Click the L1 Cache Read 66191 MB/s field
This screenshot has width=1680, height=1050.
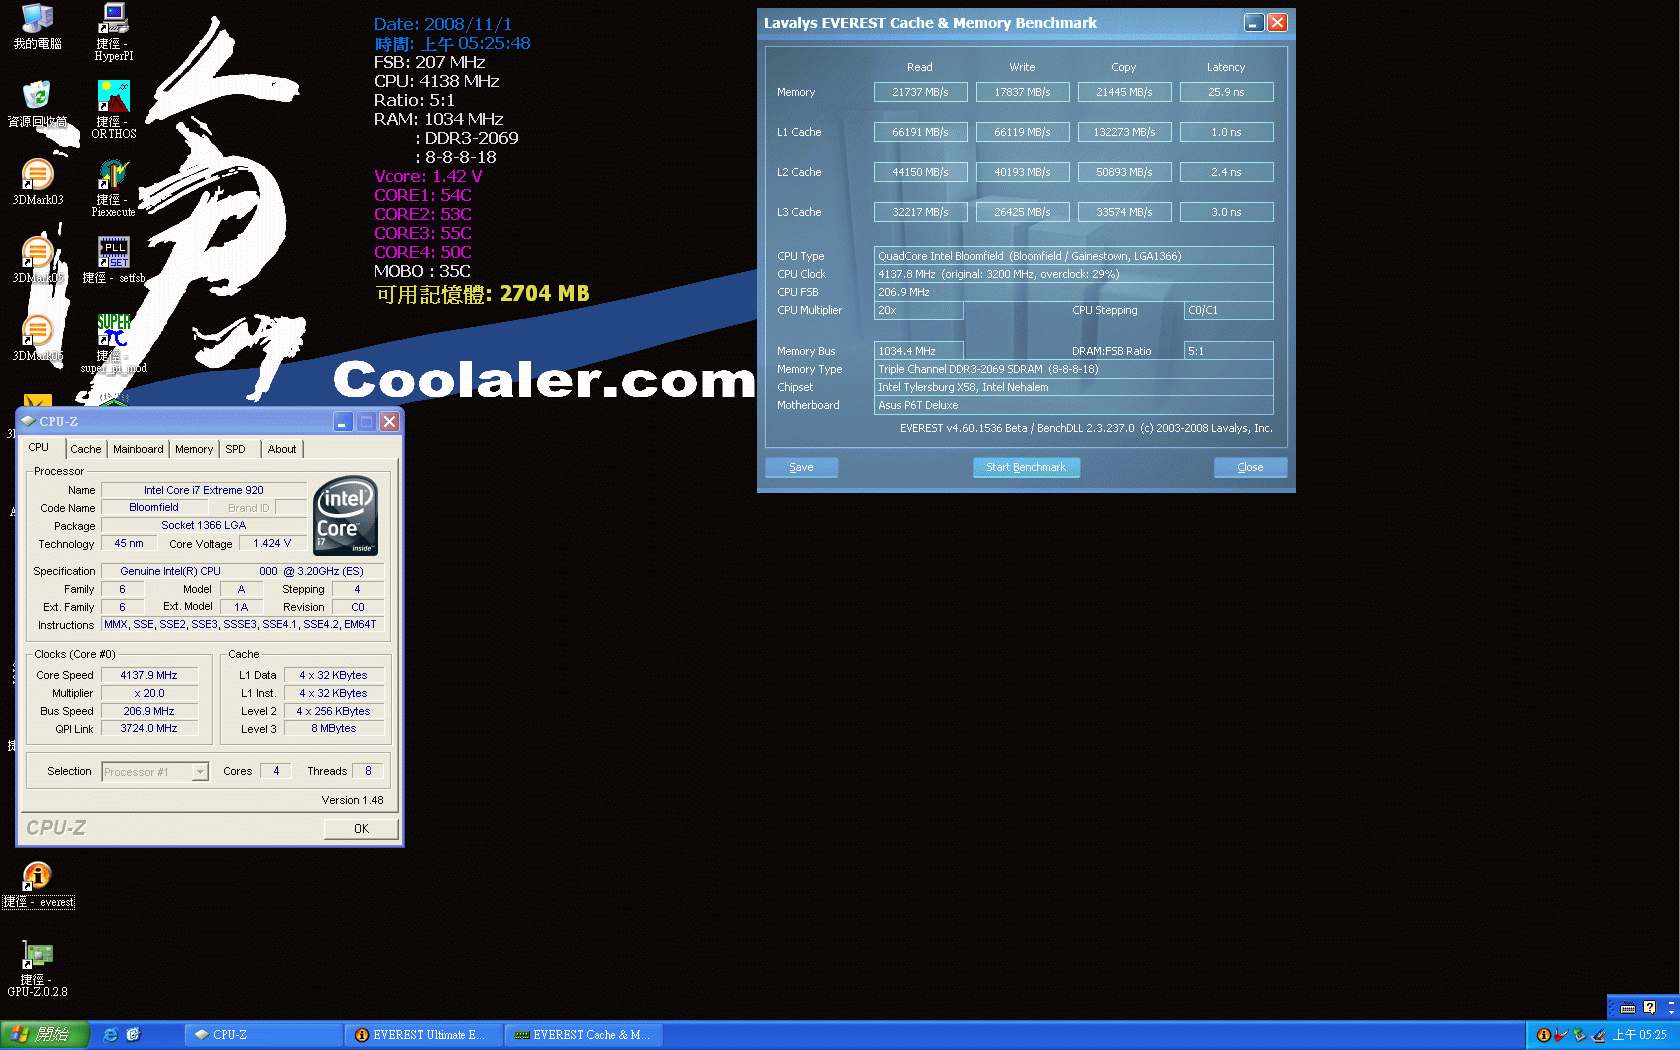tap(920, 132)
